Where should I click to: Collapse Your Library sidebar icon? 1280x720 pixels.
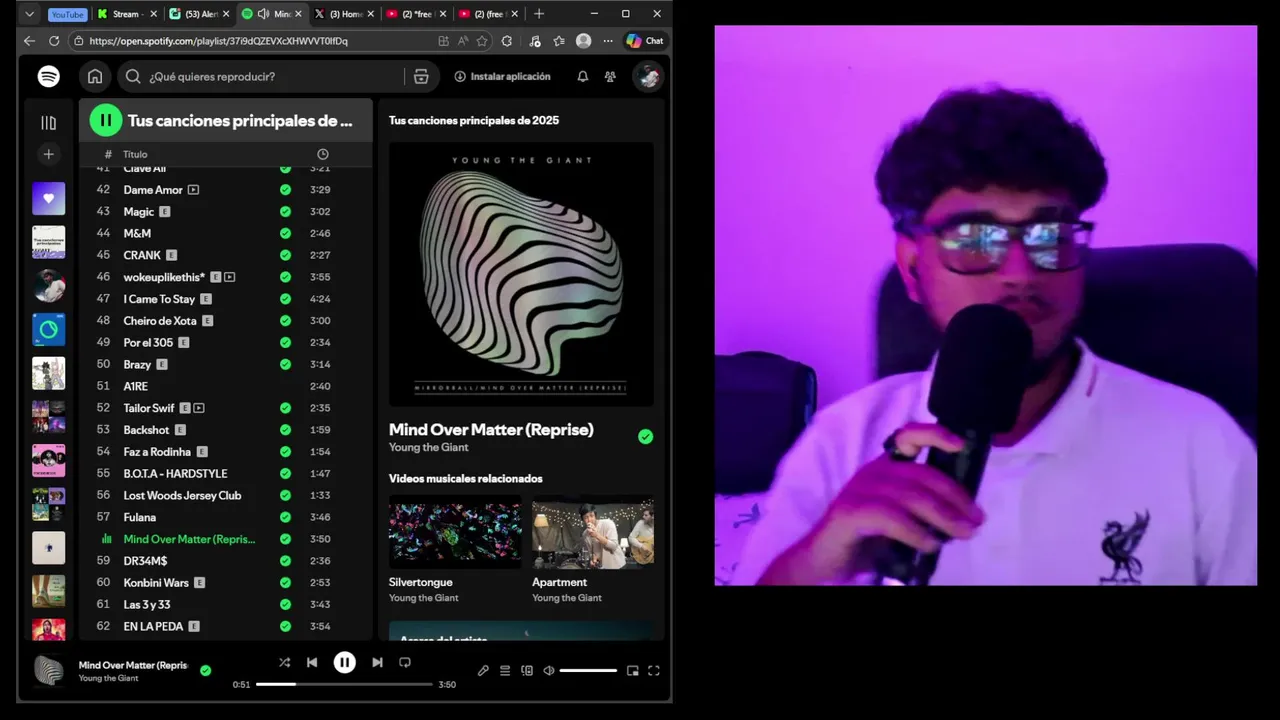pyautogui.click(x=48, y=122)
